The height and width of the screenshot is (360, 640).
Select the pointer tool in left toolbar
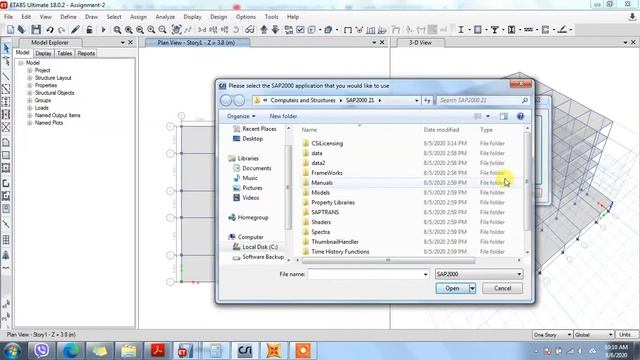(6, 48)
